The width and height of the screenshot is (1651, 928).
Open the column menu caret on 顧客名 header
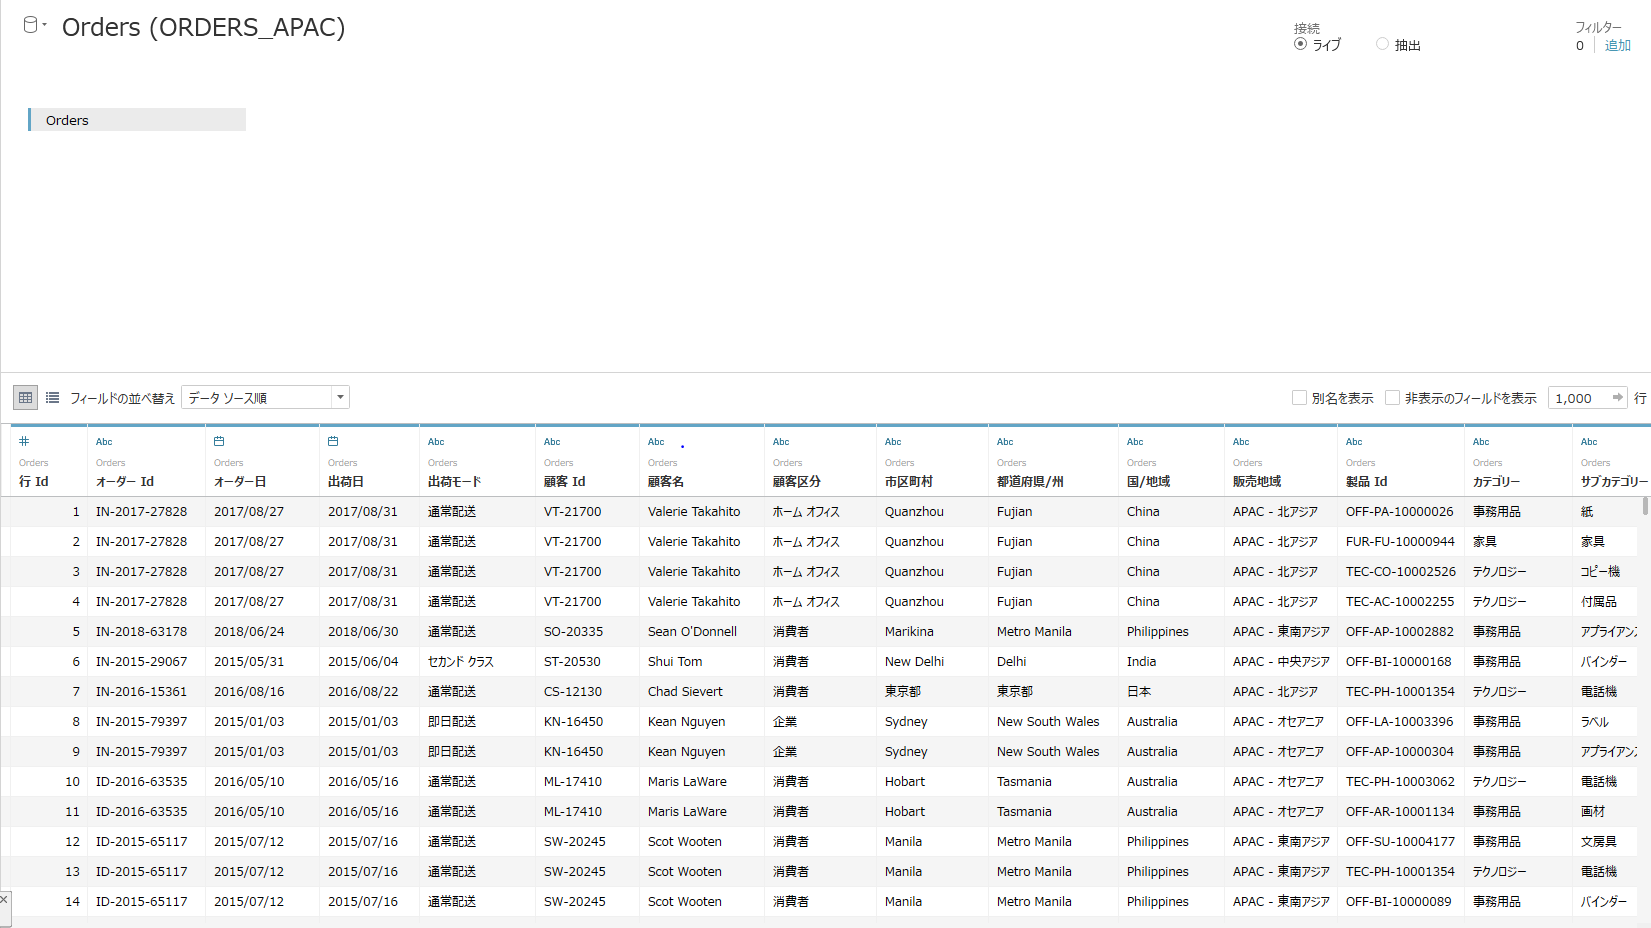coord(682,445)
